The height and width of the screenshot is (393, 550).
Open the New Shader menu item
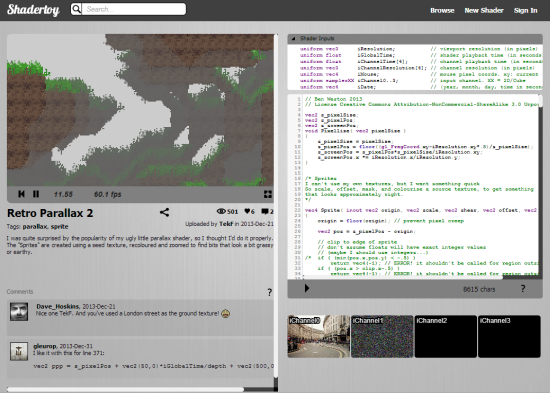(484, 10)
